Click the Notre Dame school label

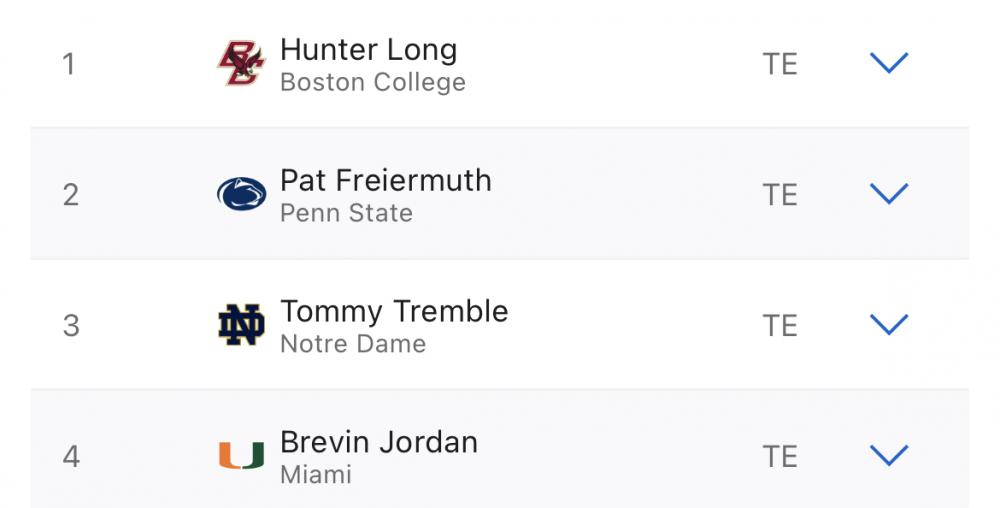[x=352, y=344]
